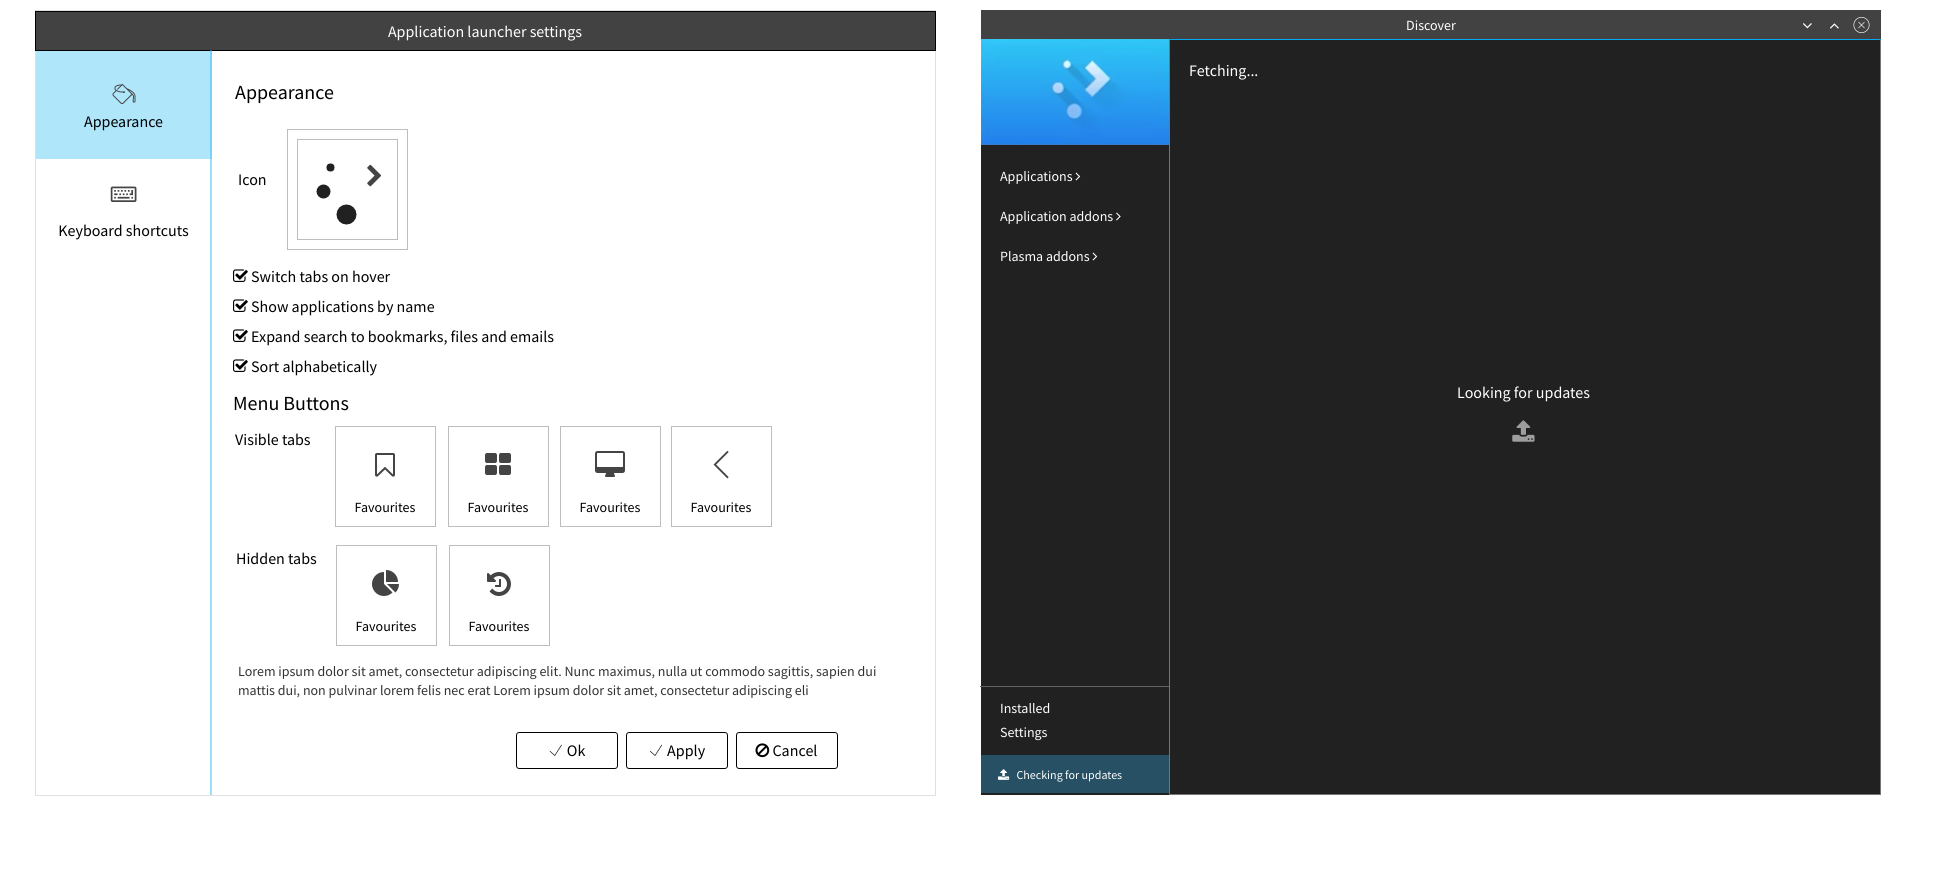Image resolution: width=1946 pixels, height=895 pixels.
Task: Expand the Applications category in Discover
Action: pos(1040,176)
